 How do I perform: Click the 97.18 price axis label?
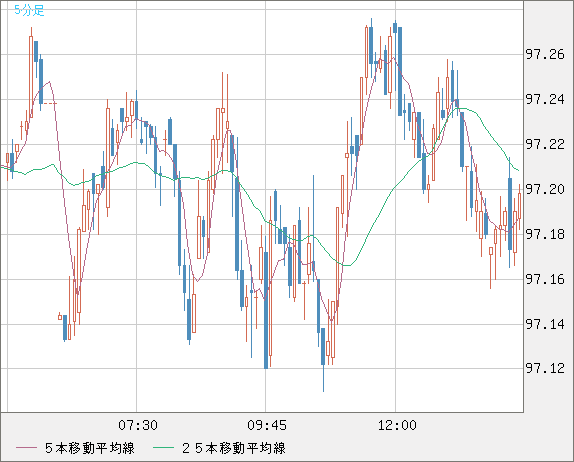coord(545,234)
